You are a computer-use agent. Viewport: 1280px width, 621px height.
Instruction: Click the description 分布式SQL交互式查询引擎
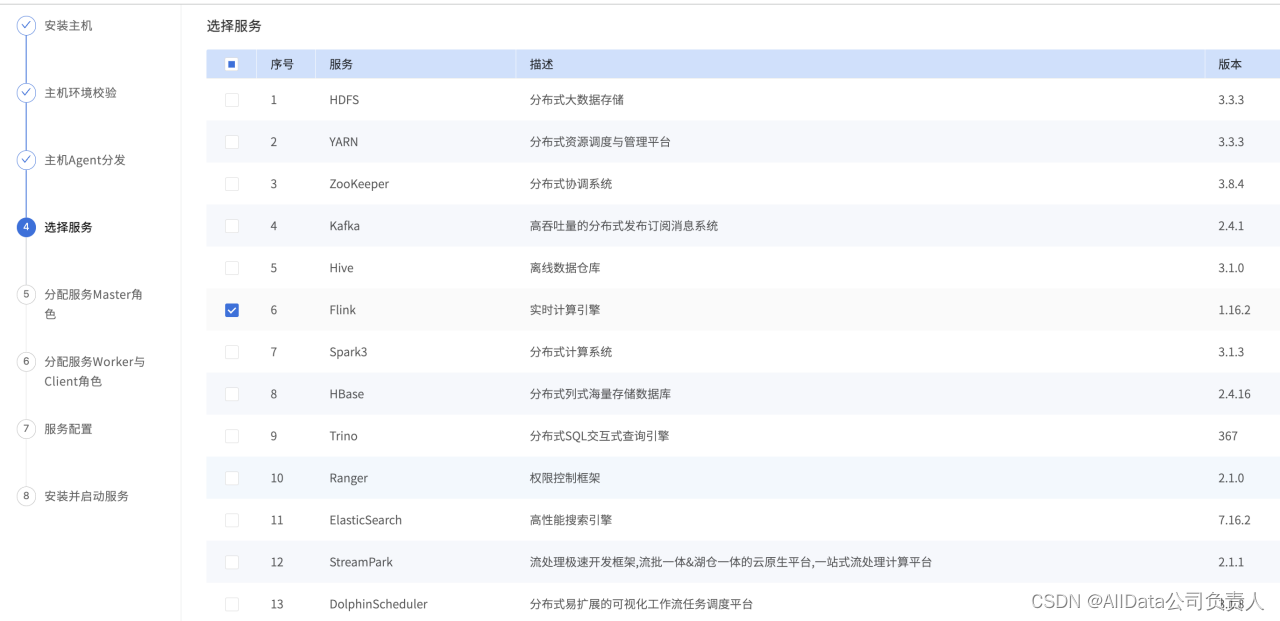click(x=599, y=436)
